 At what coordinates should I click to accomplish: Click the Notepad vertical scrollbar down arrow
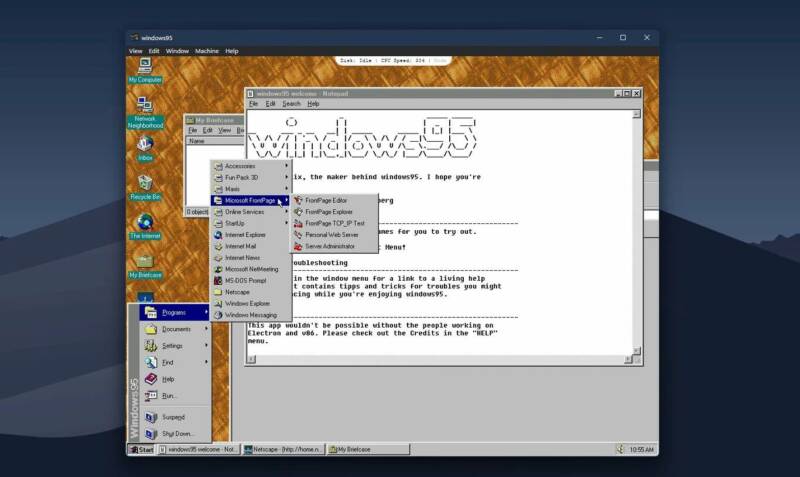pos(635,350)
